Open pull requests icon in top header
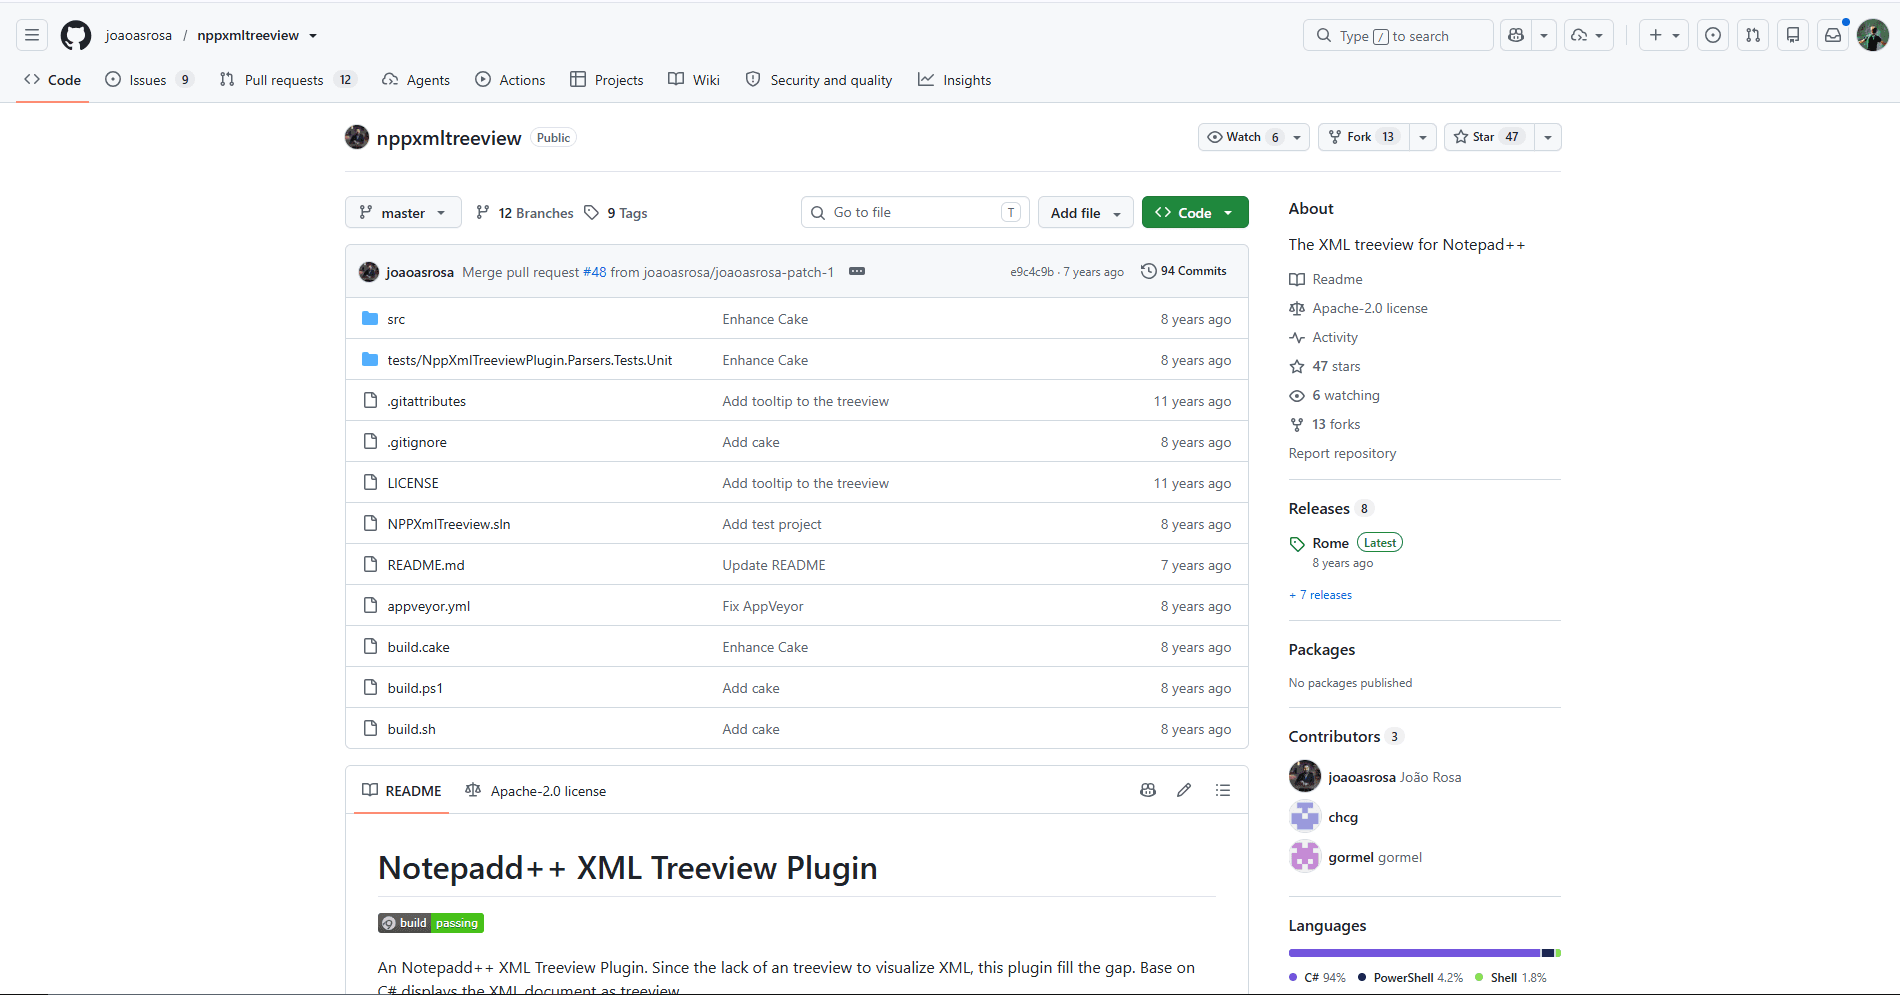Image resolution: width=1900 pixels, height=995 pixels. click(x=1753, y=35)
